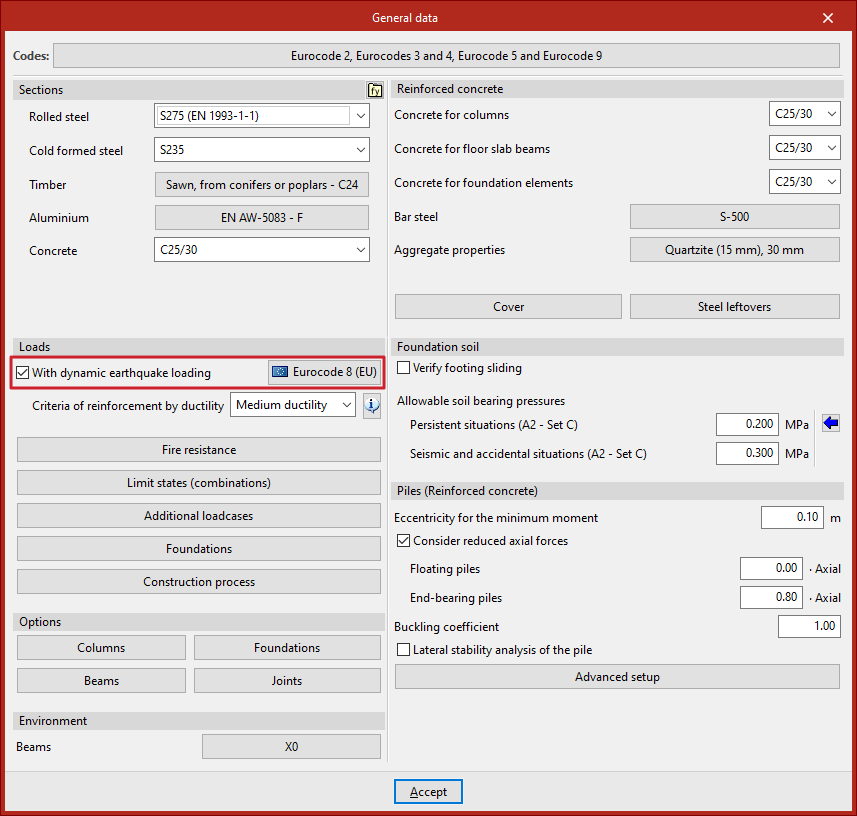
Task: Open Fire resistance settings
Action: coord(199,450)
